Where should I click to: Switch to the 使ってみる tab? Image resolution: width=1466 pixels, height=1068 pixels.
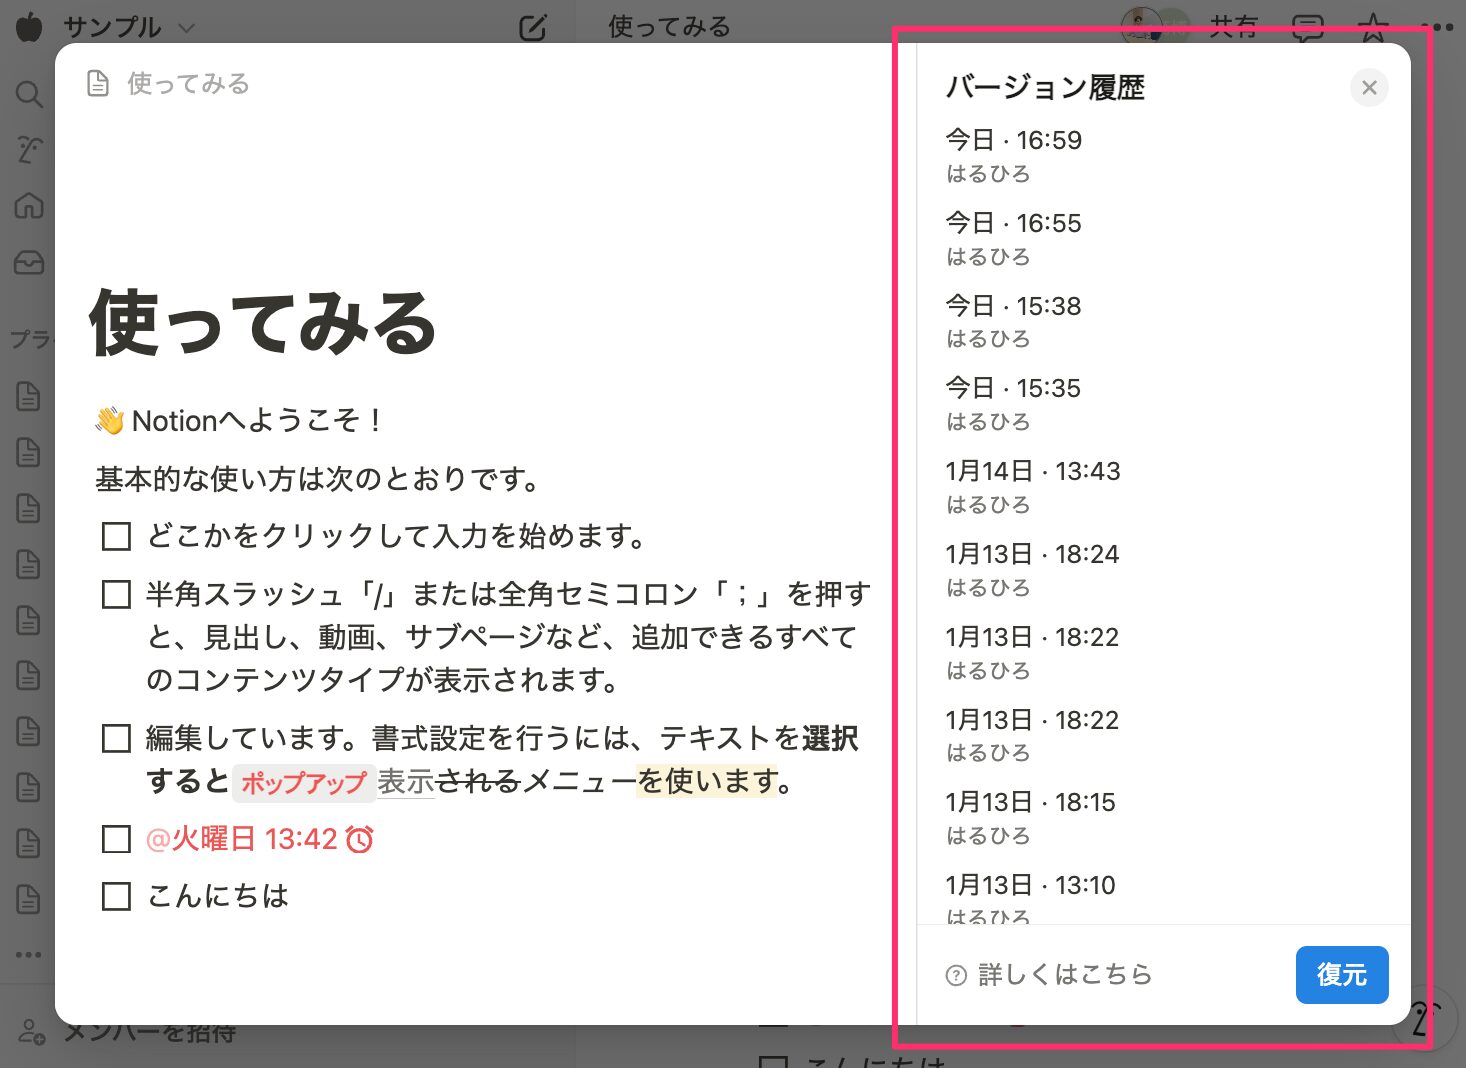coord(668,27)
